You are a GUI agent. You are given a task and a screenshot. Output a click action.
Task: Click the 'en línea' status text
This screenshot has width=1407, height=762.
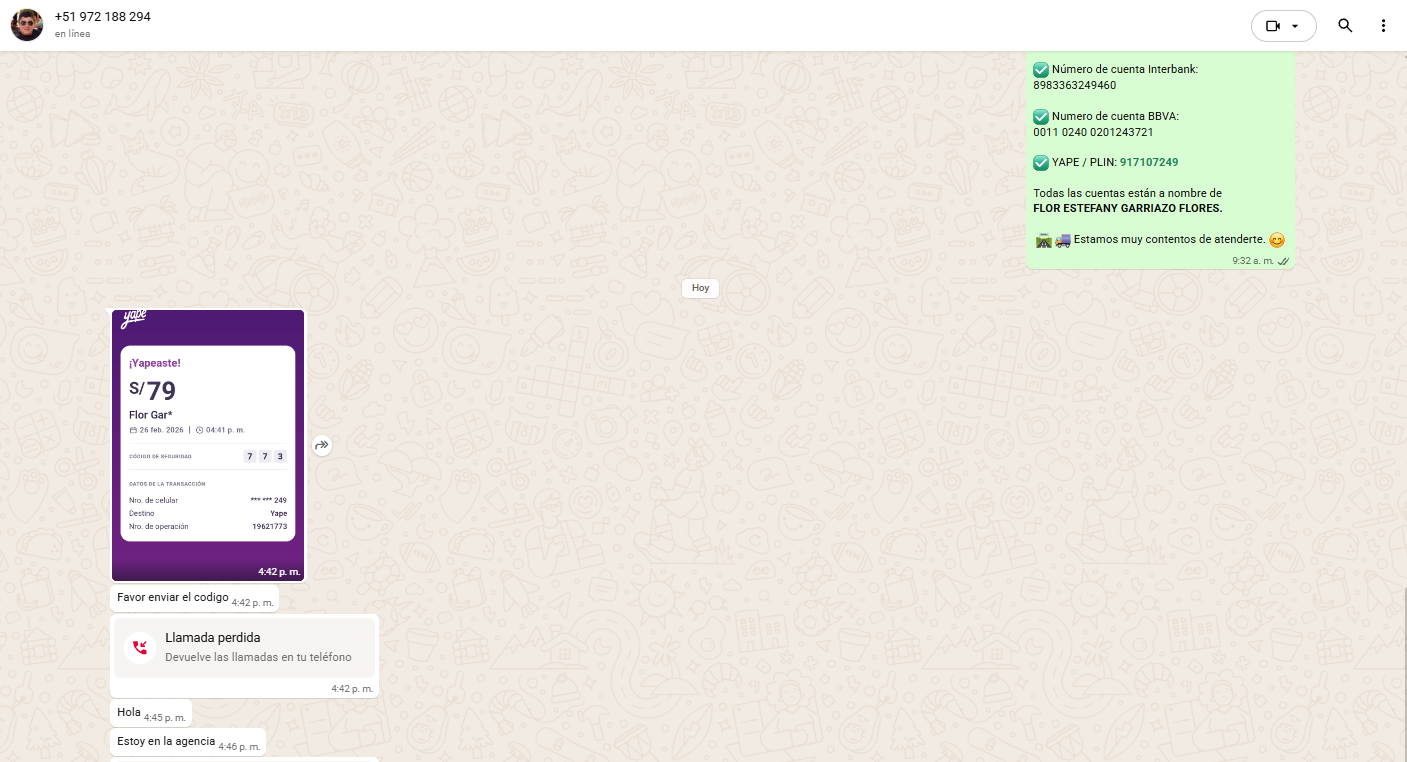click(x=72, y=34)
